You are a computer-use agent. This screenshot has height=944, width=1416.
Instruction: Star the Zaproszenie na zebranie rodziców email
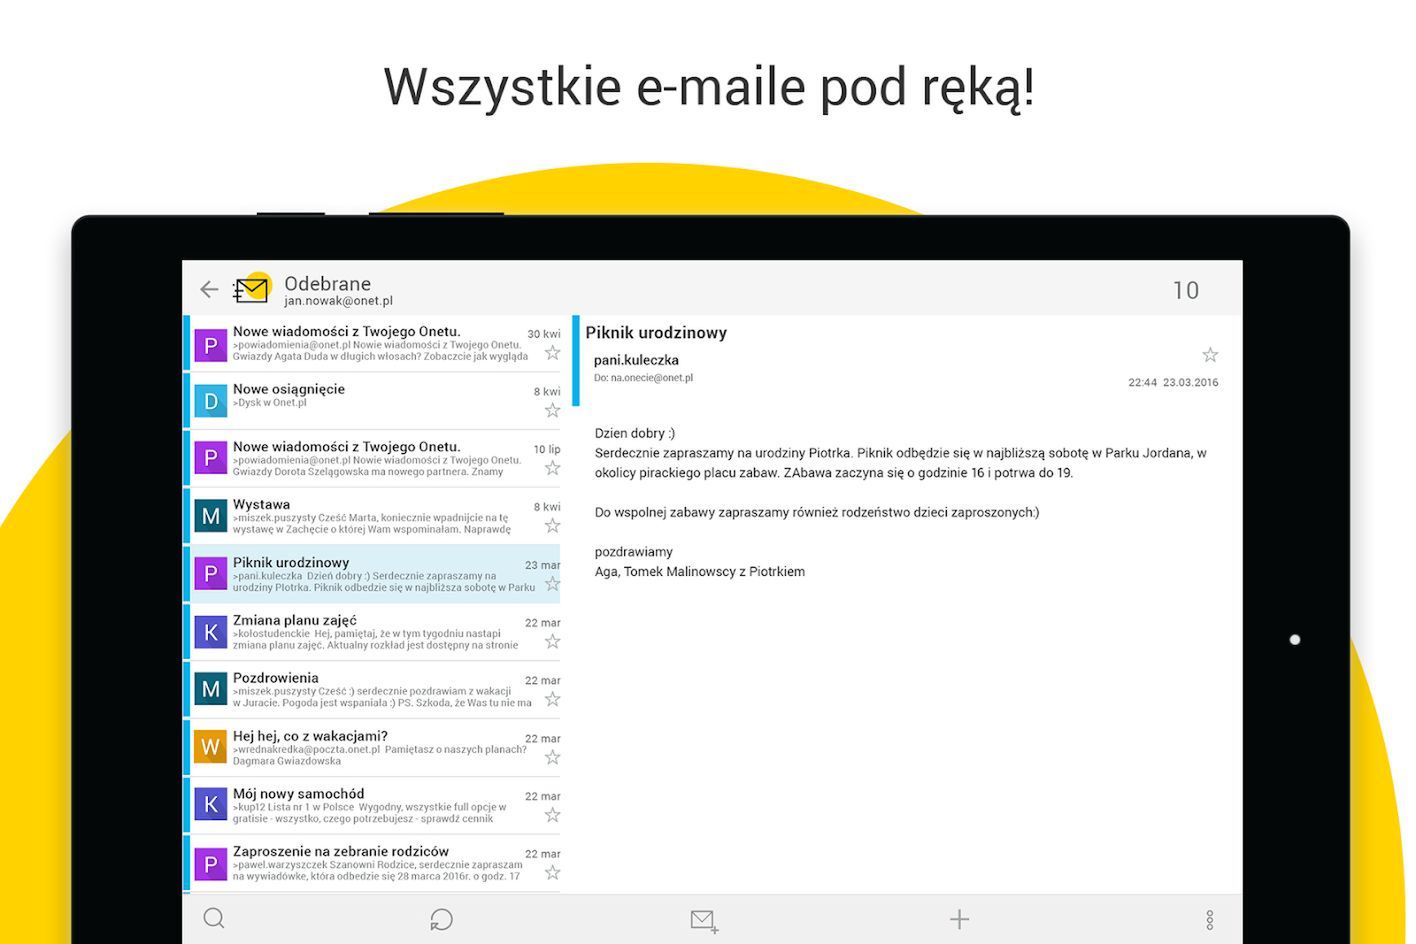tap(552, 873)
